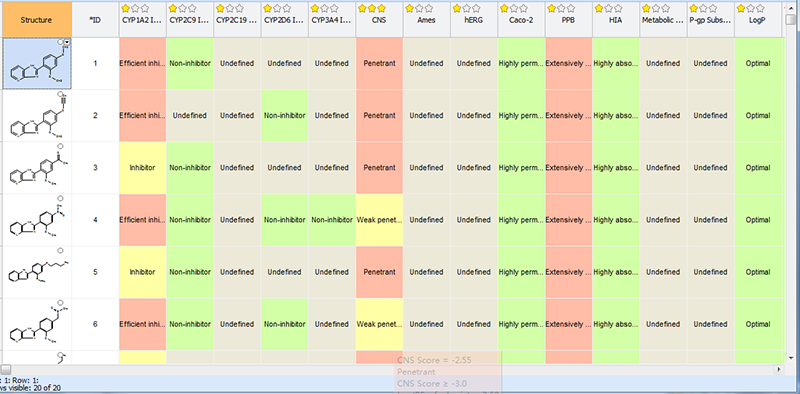Click the horizontal scrollbar left thumb
Viewport: 800px width, 394px height.
pyautogui.click(x=6, y=368)
